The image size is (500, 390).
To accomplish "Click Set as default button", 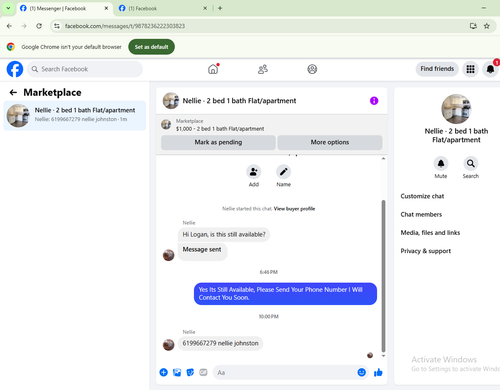I will pos(151,47).
